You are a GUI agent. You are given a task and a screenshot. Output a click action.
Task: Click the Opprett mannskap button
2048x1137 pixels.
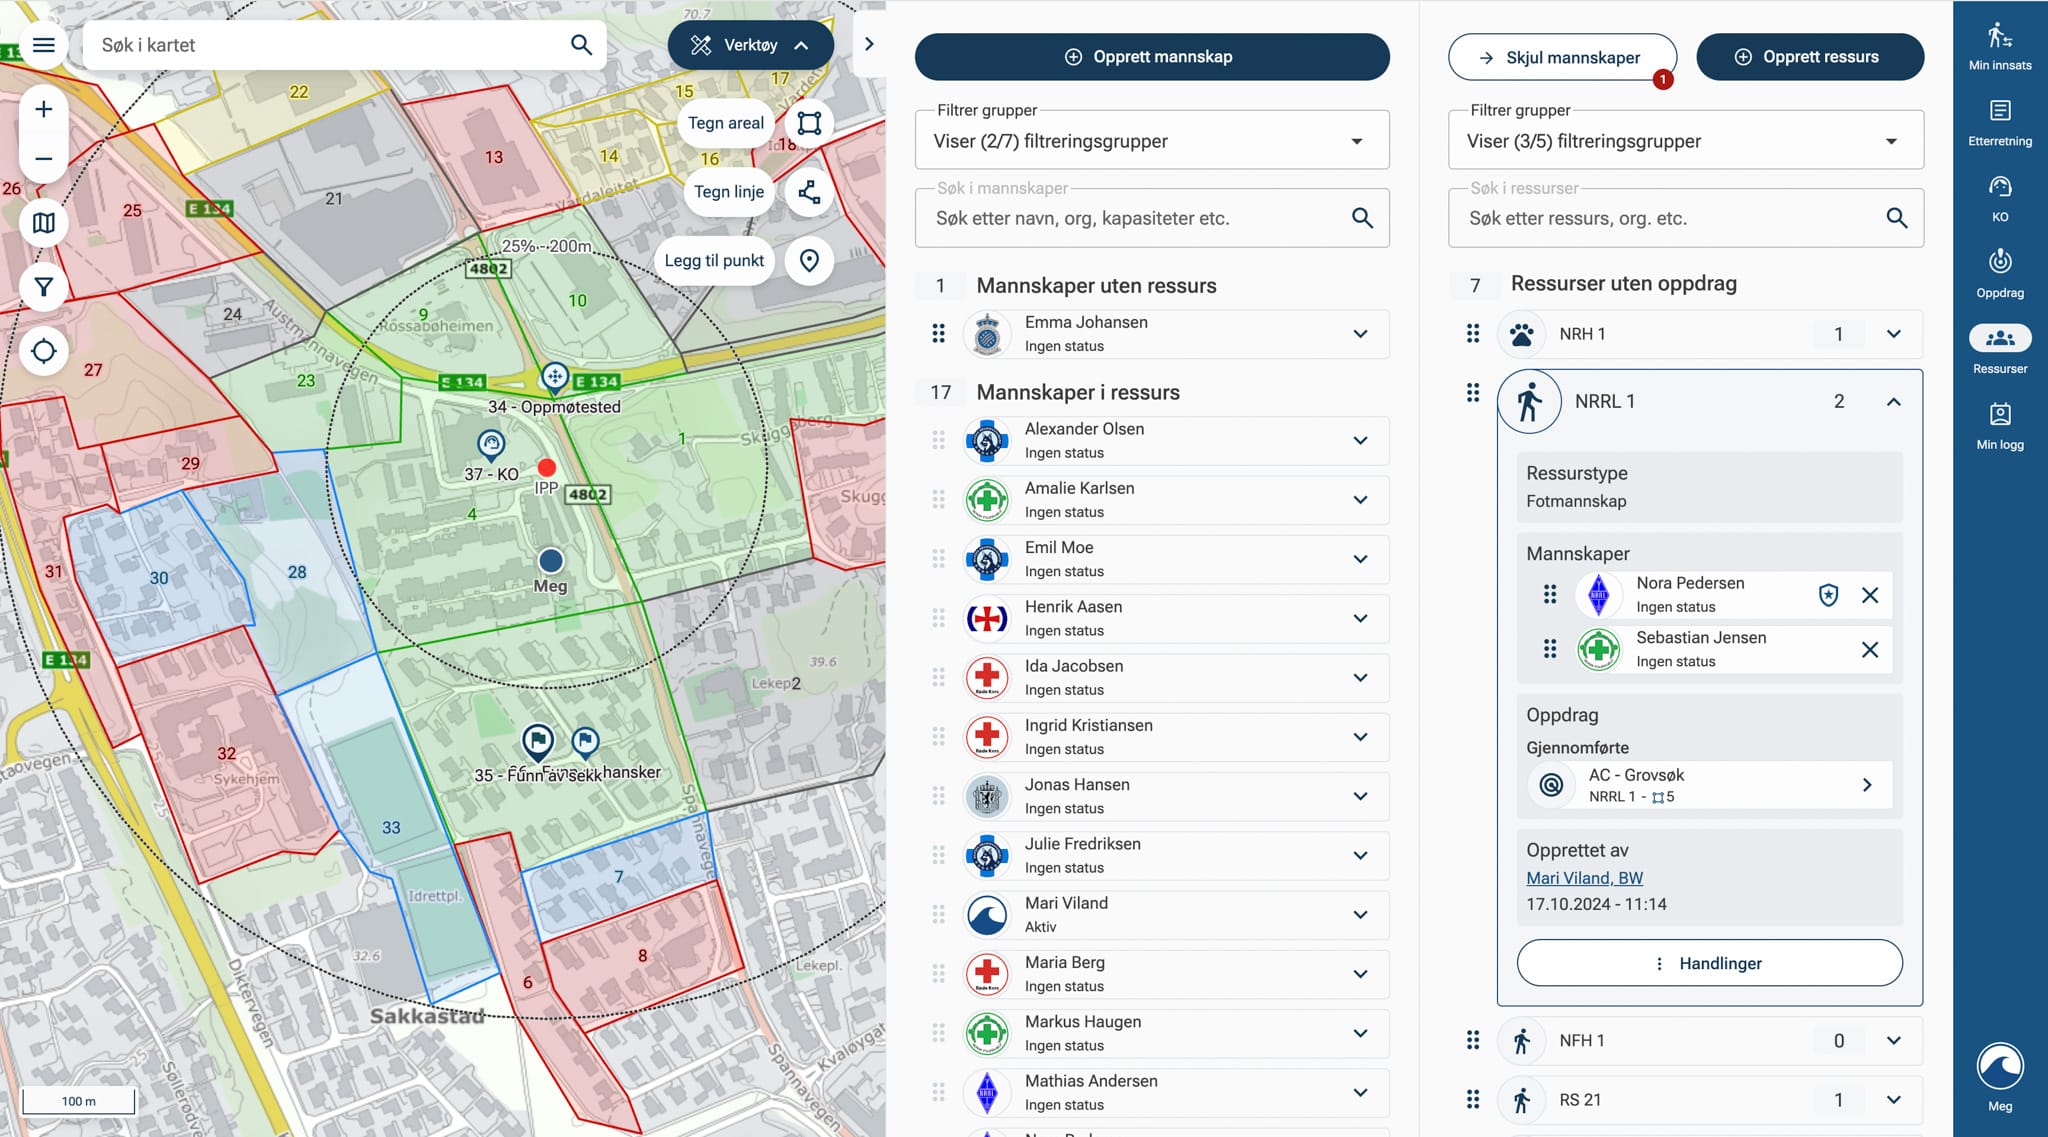coord(1151,57)
